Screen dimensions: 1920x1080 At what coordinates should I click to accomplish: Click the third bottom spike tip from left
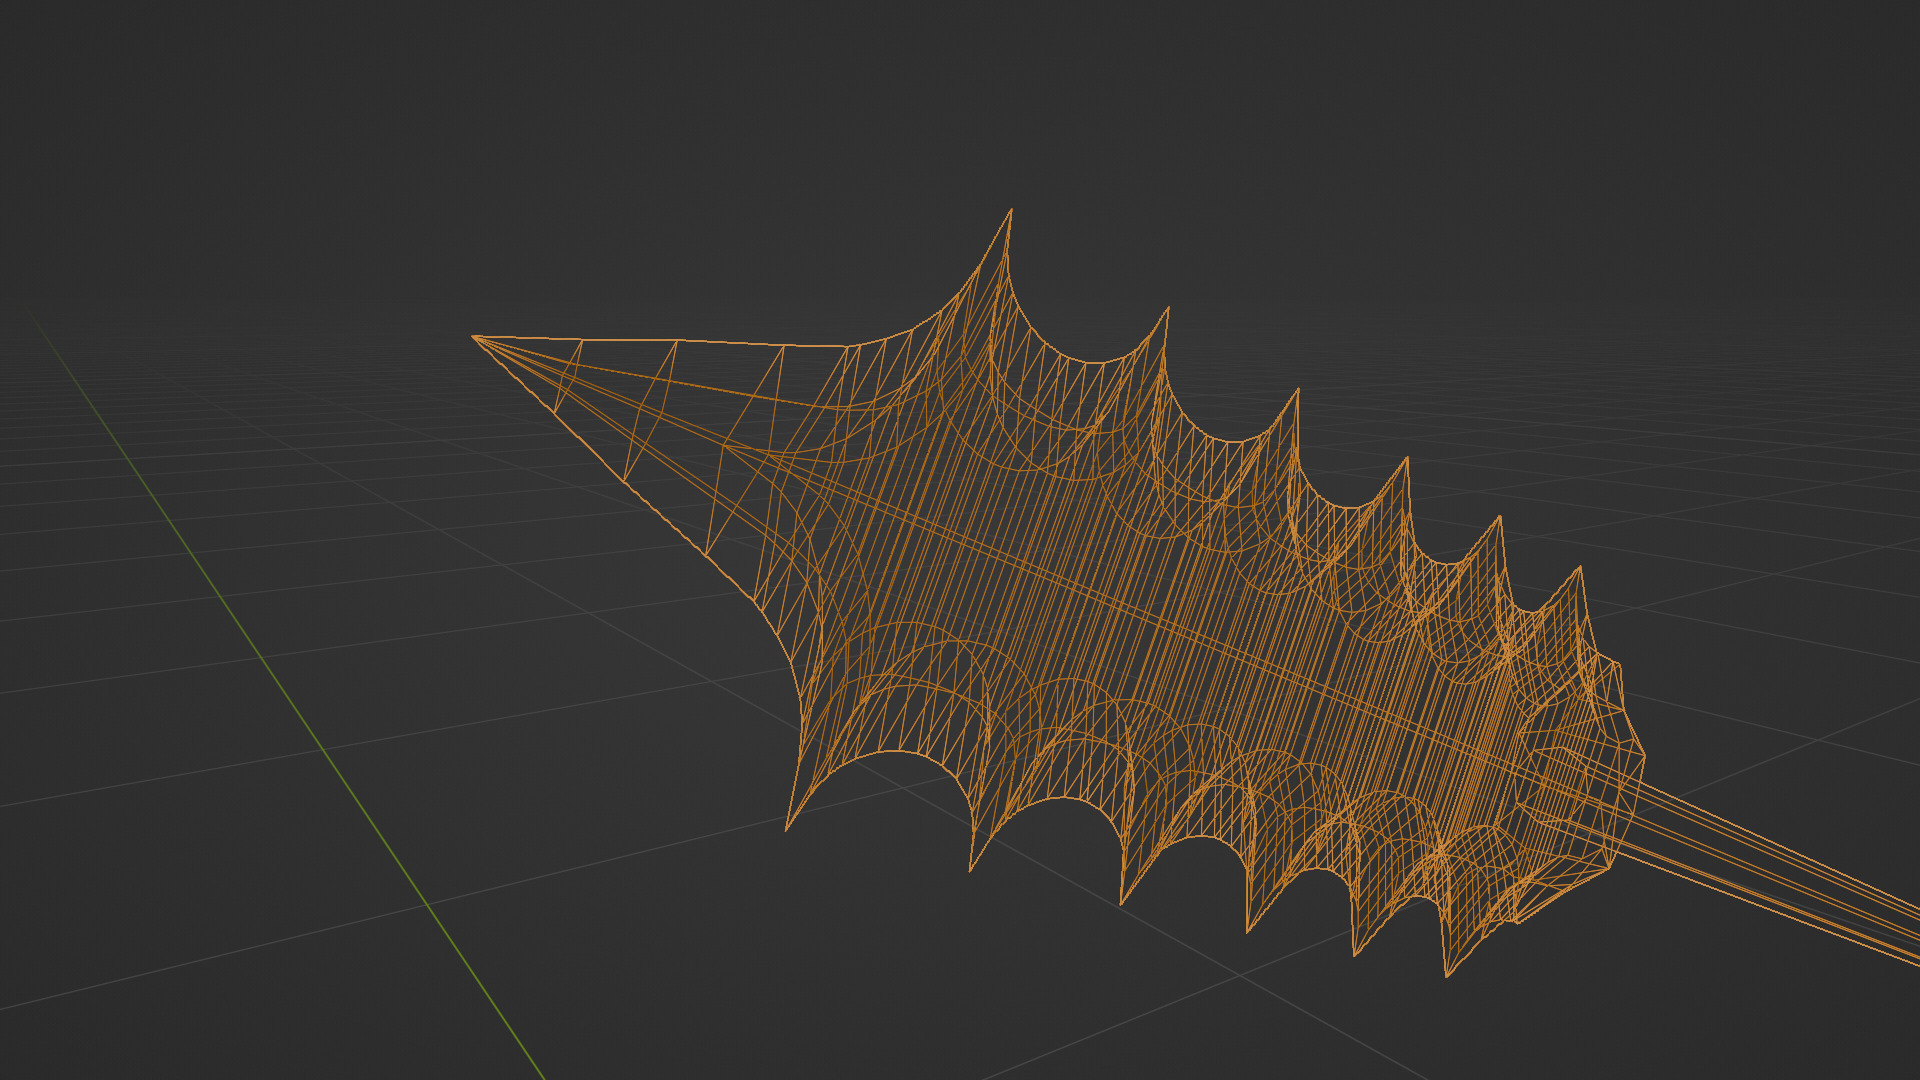coord(1121,903)
